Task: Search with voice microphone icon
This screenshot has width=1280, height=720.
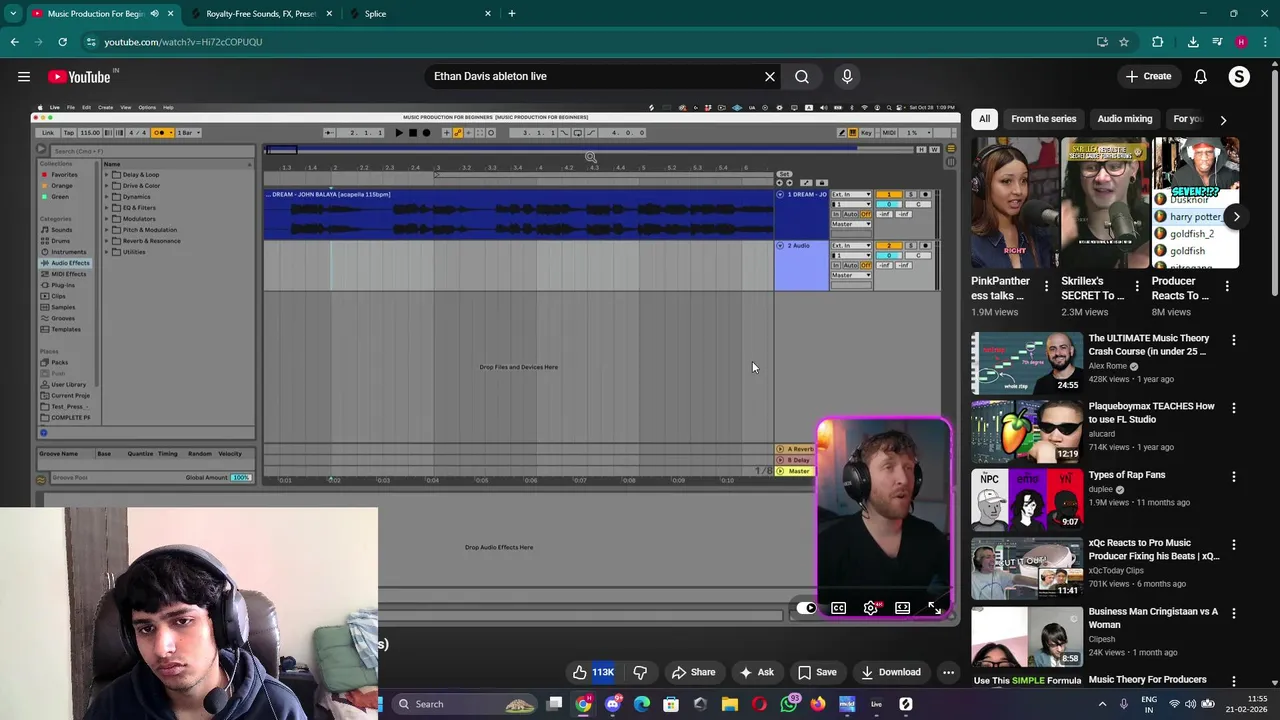Action: tap(847, 76)
